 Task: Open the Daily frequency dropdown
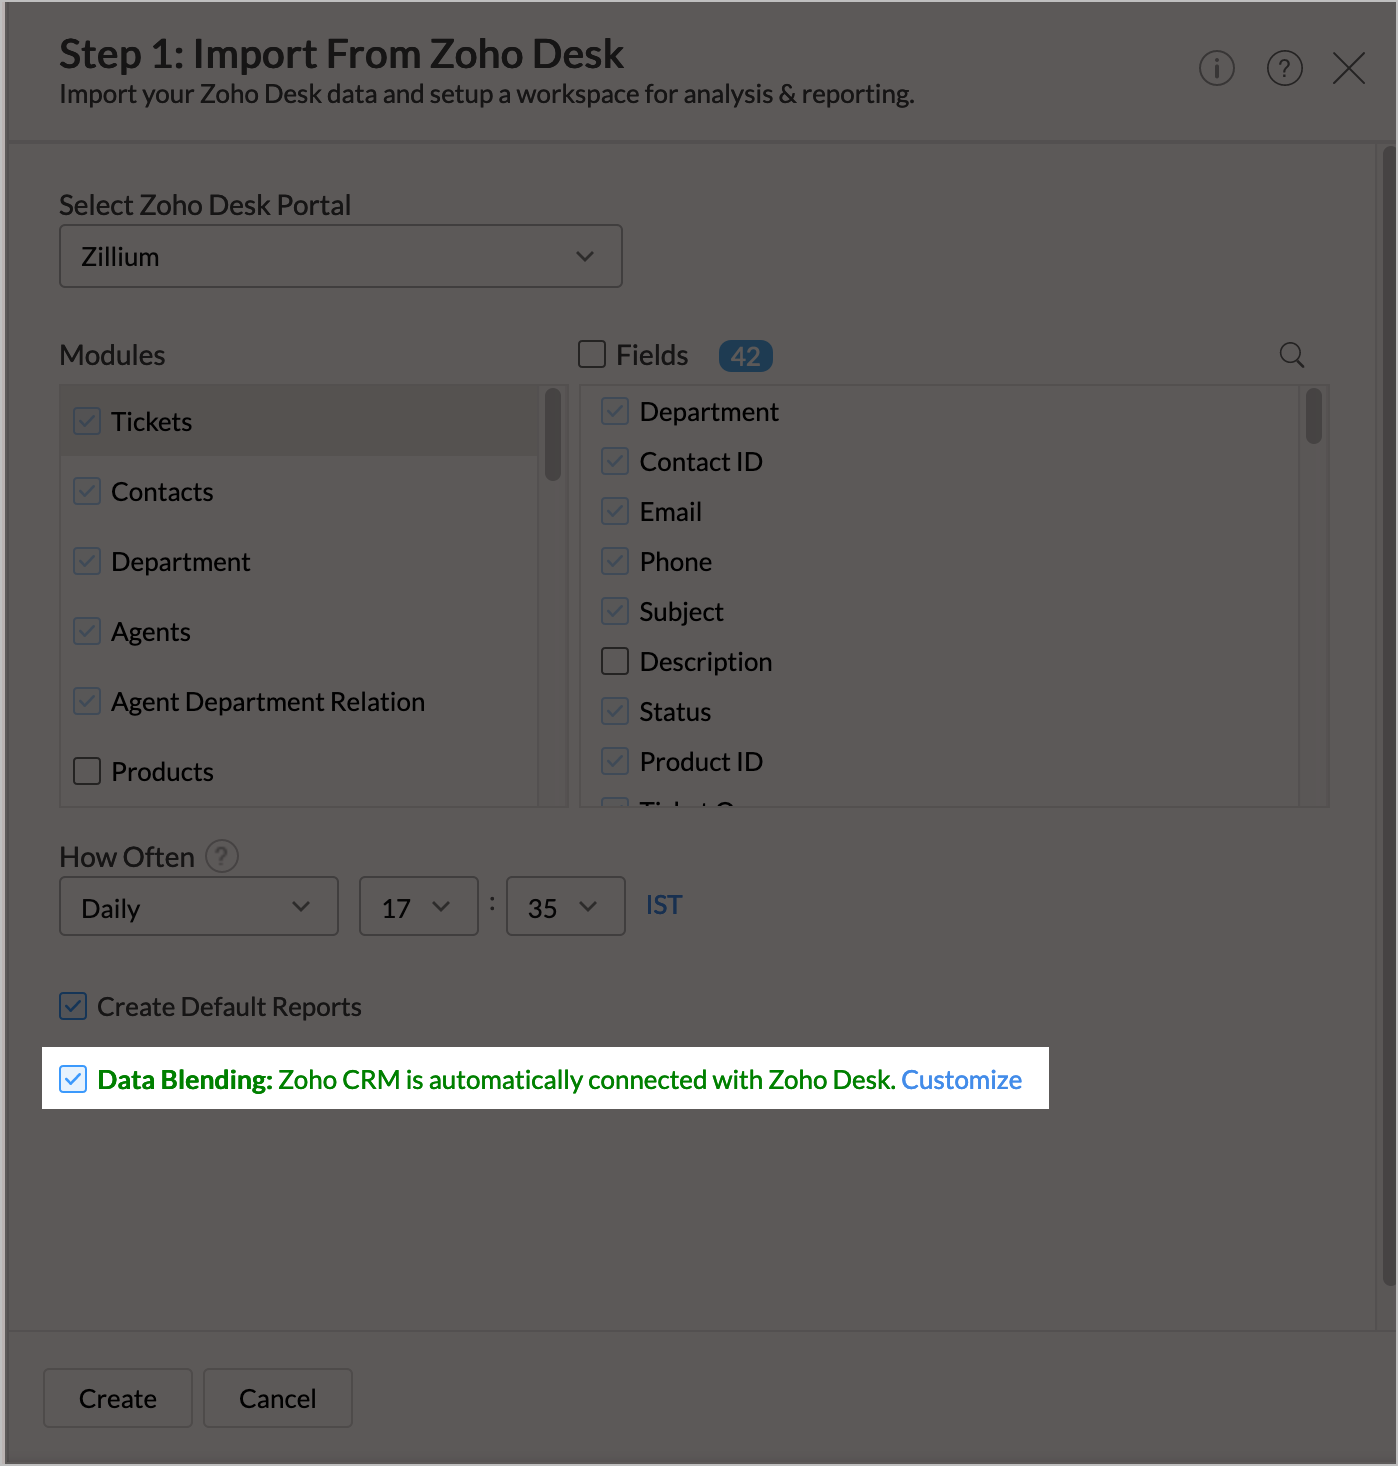[x=198, y=906]
